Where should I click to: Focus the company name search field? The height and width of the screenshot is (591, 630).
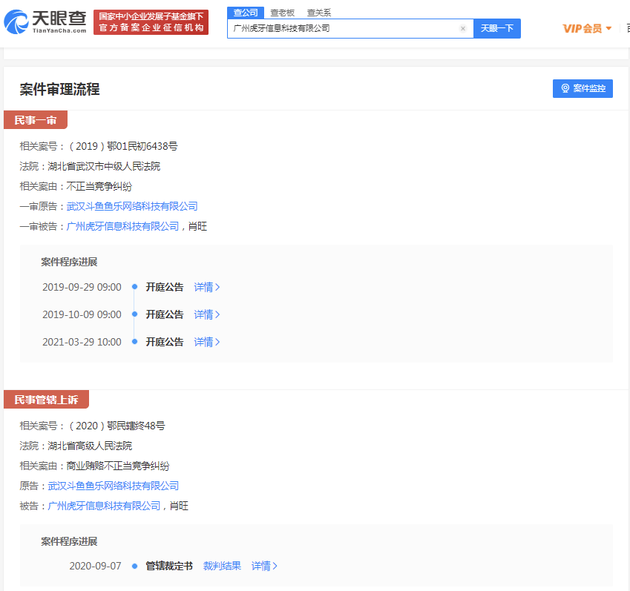coord(340,29)
